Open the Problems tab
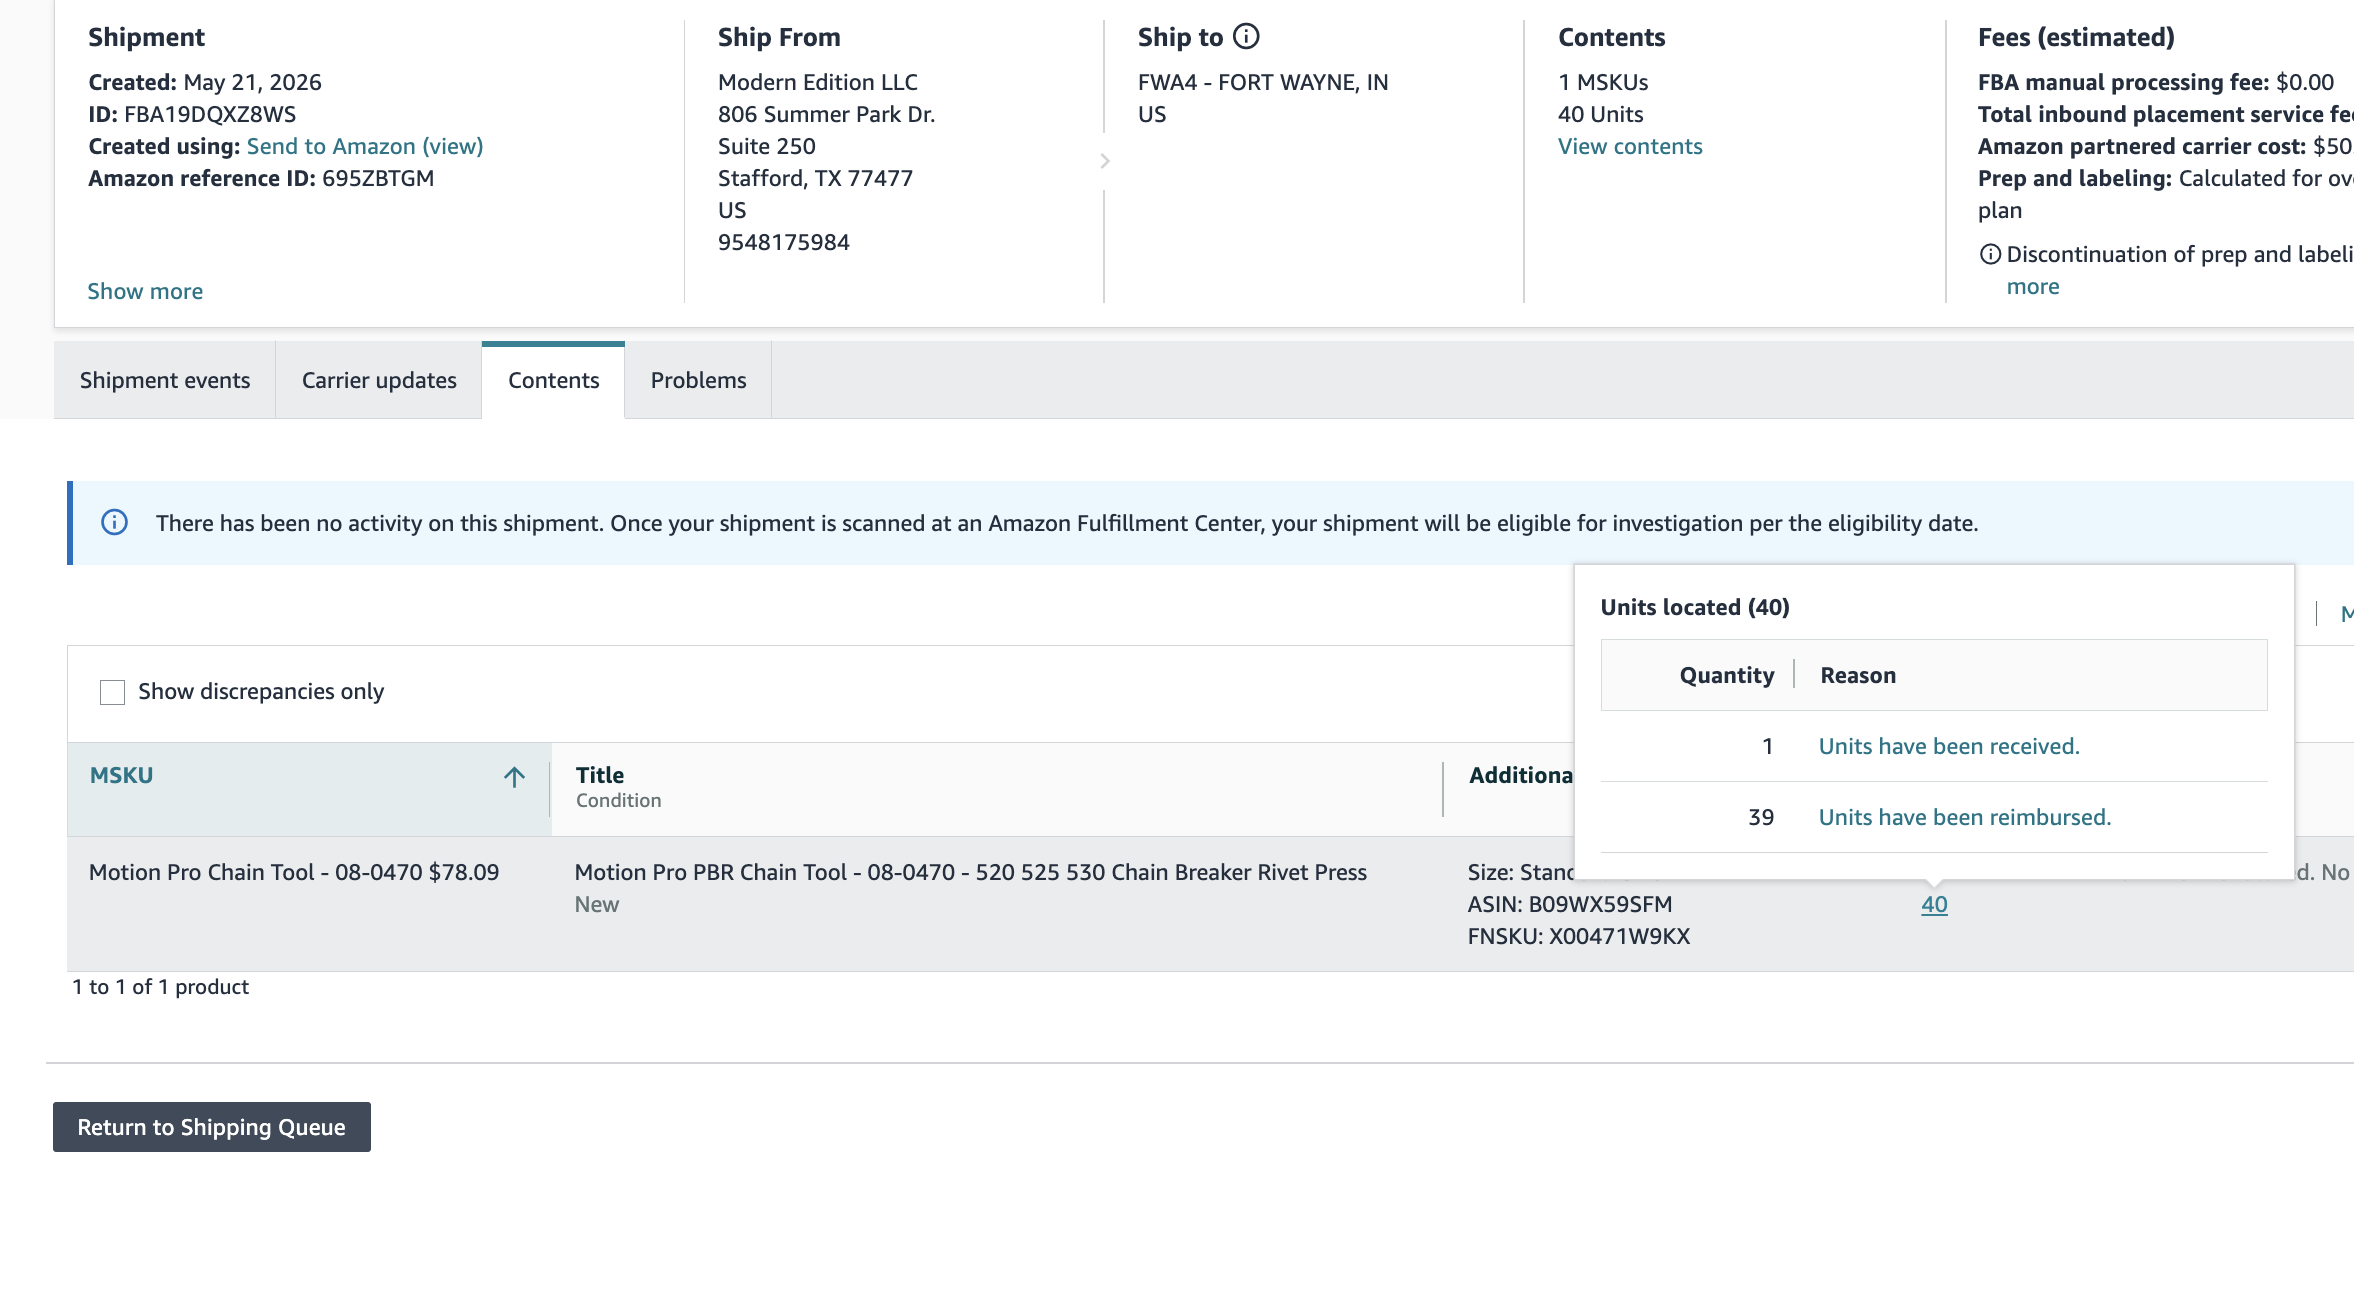The width and height of the screenshot is (2354, 1304). (698, 380)
